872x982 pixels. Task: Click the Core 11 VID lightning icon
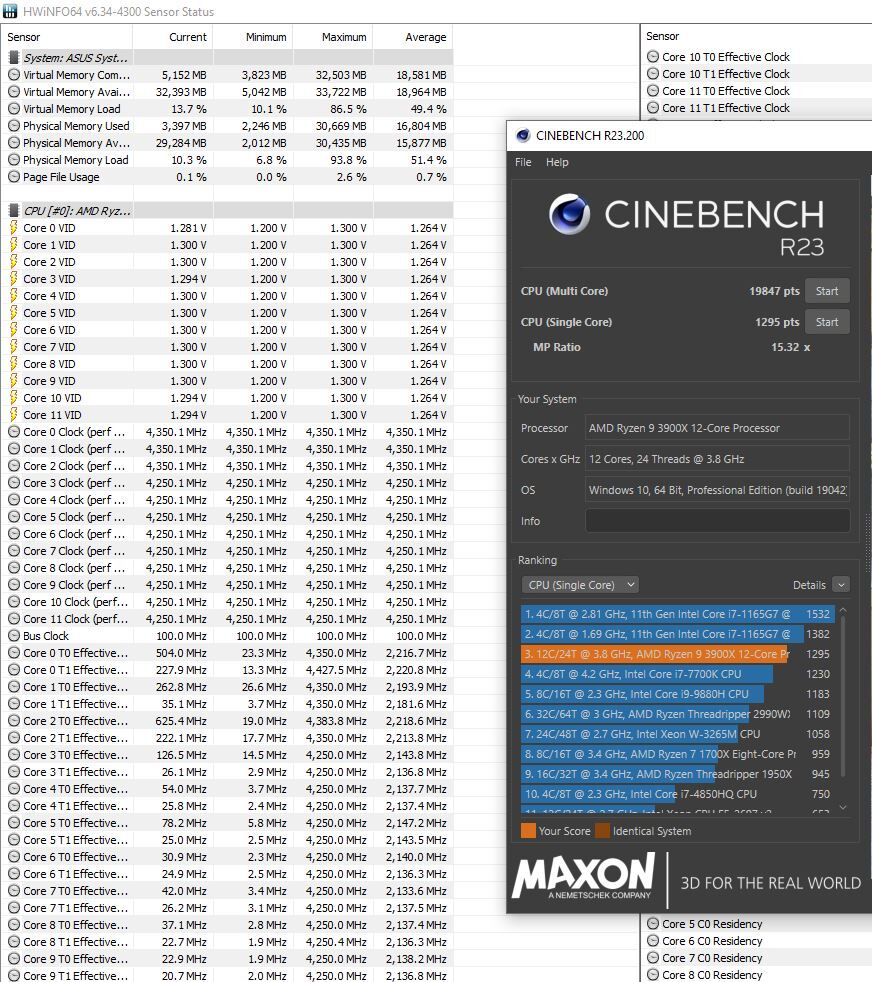click(13, 415)
